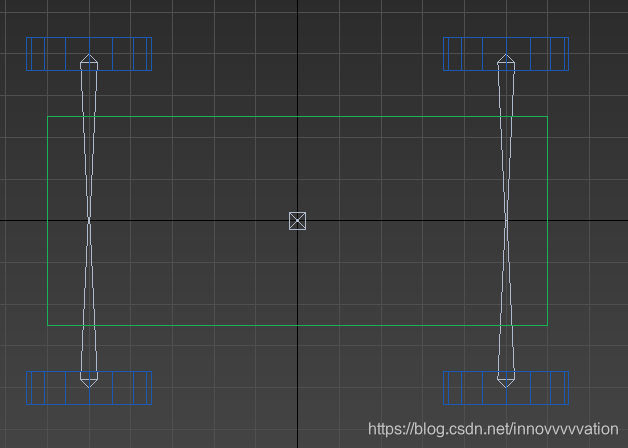This screenshot has width=628, height=448.
Task: Select the top-left blue wheel wireframe
Action: pyautogui.click(x=89, y=54)
